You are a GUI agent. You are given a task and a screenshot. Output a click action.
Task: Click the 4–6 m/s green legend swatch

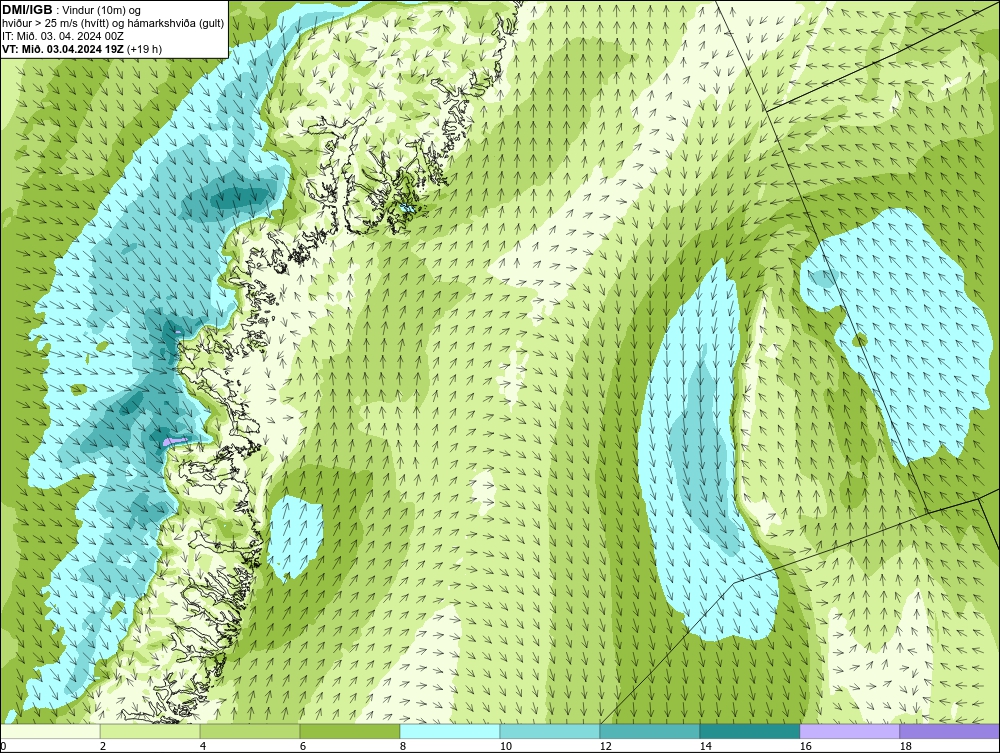click(250, 731)
